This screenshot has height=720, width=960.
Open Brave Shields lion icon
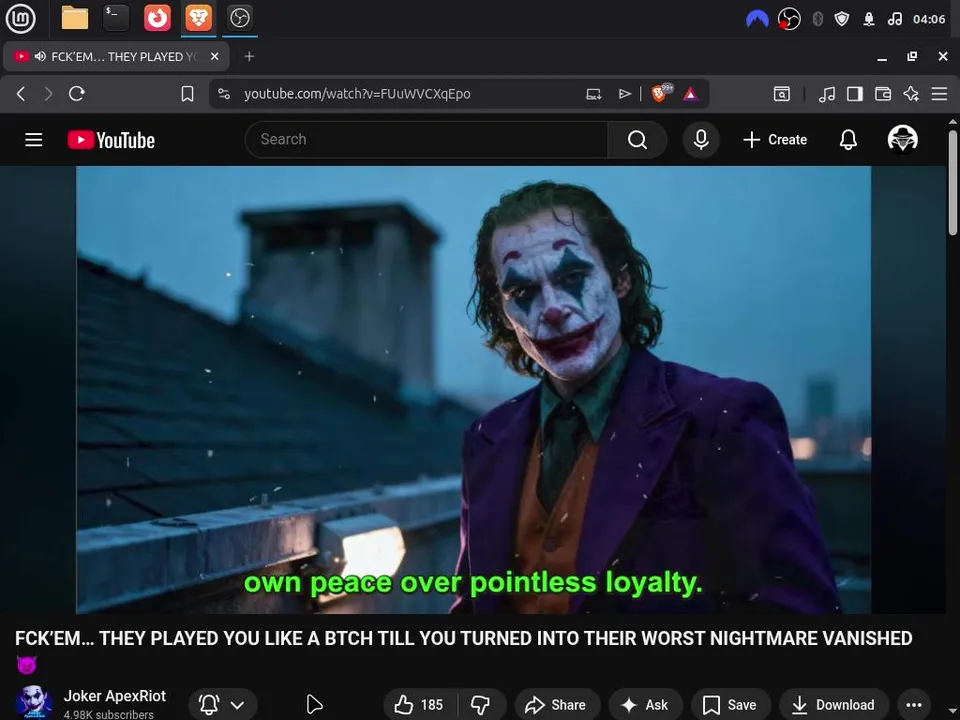[x=660, y=93]
